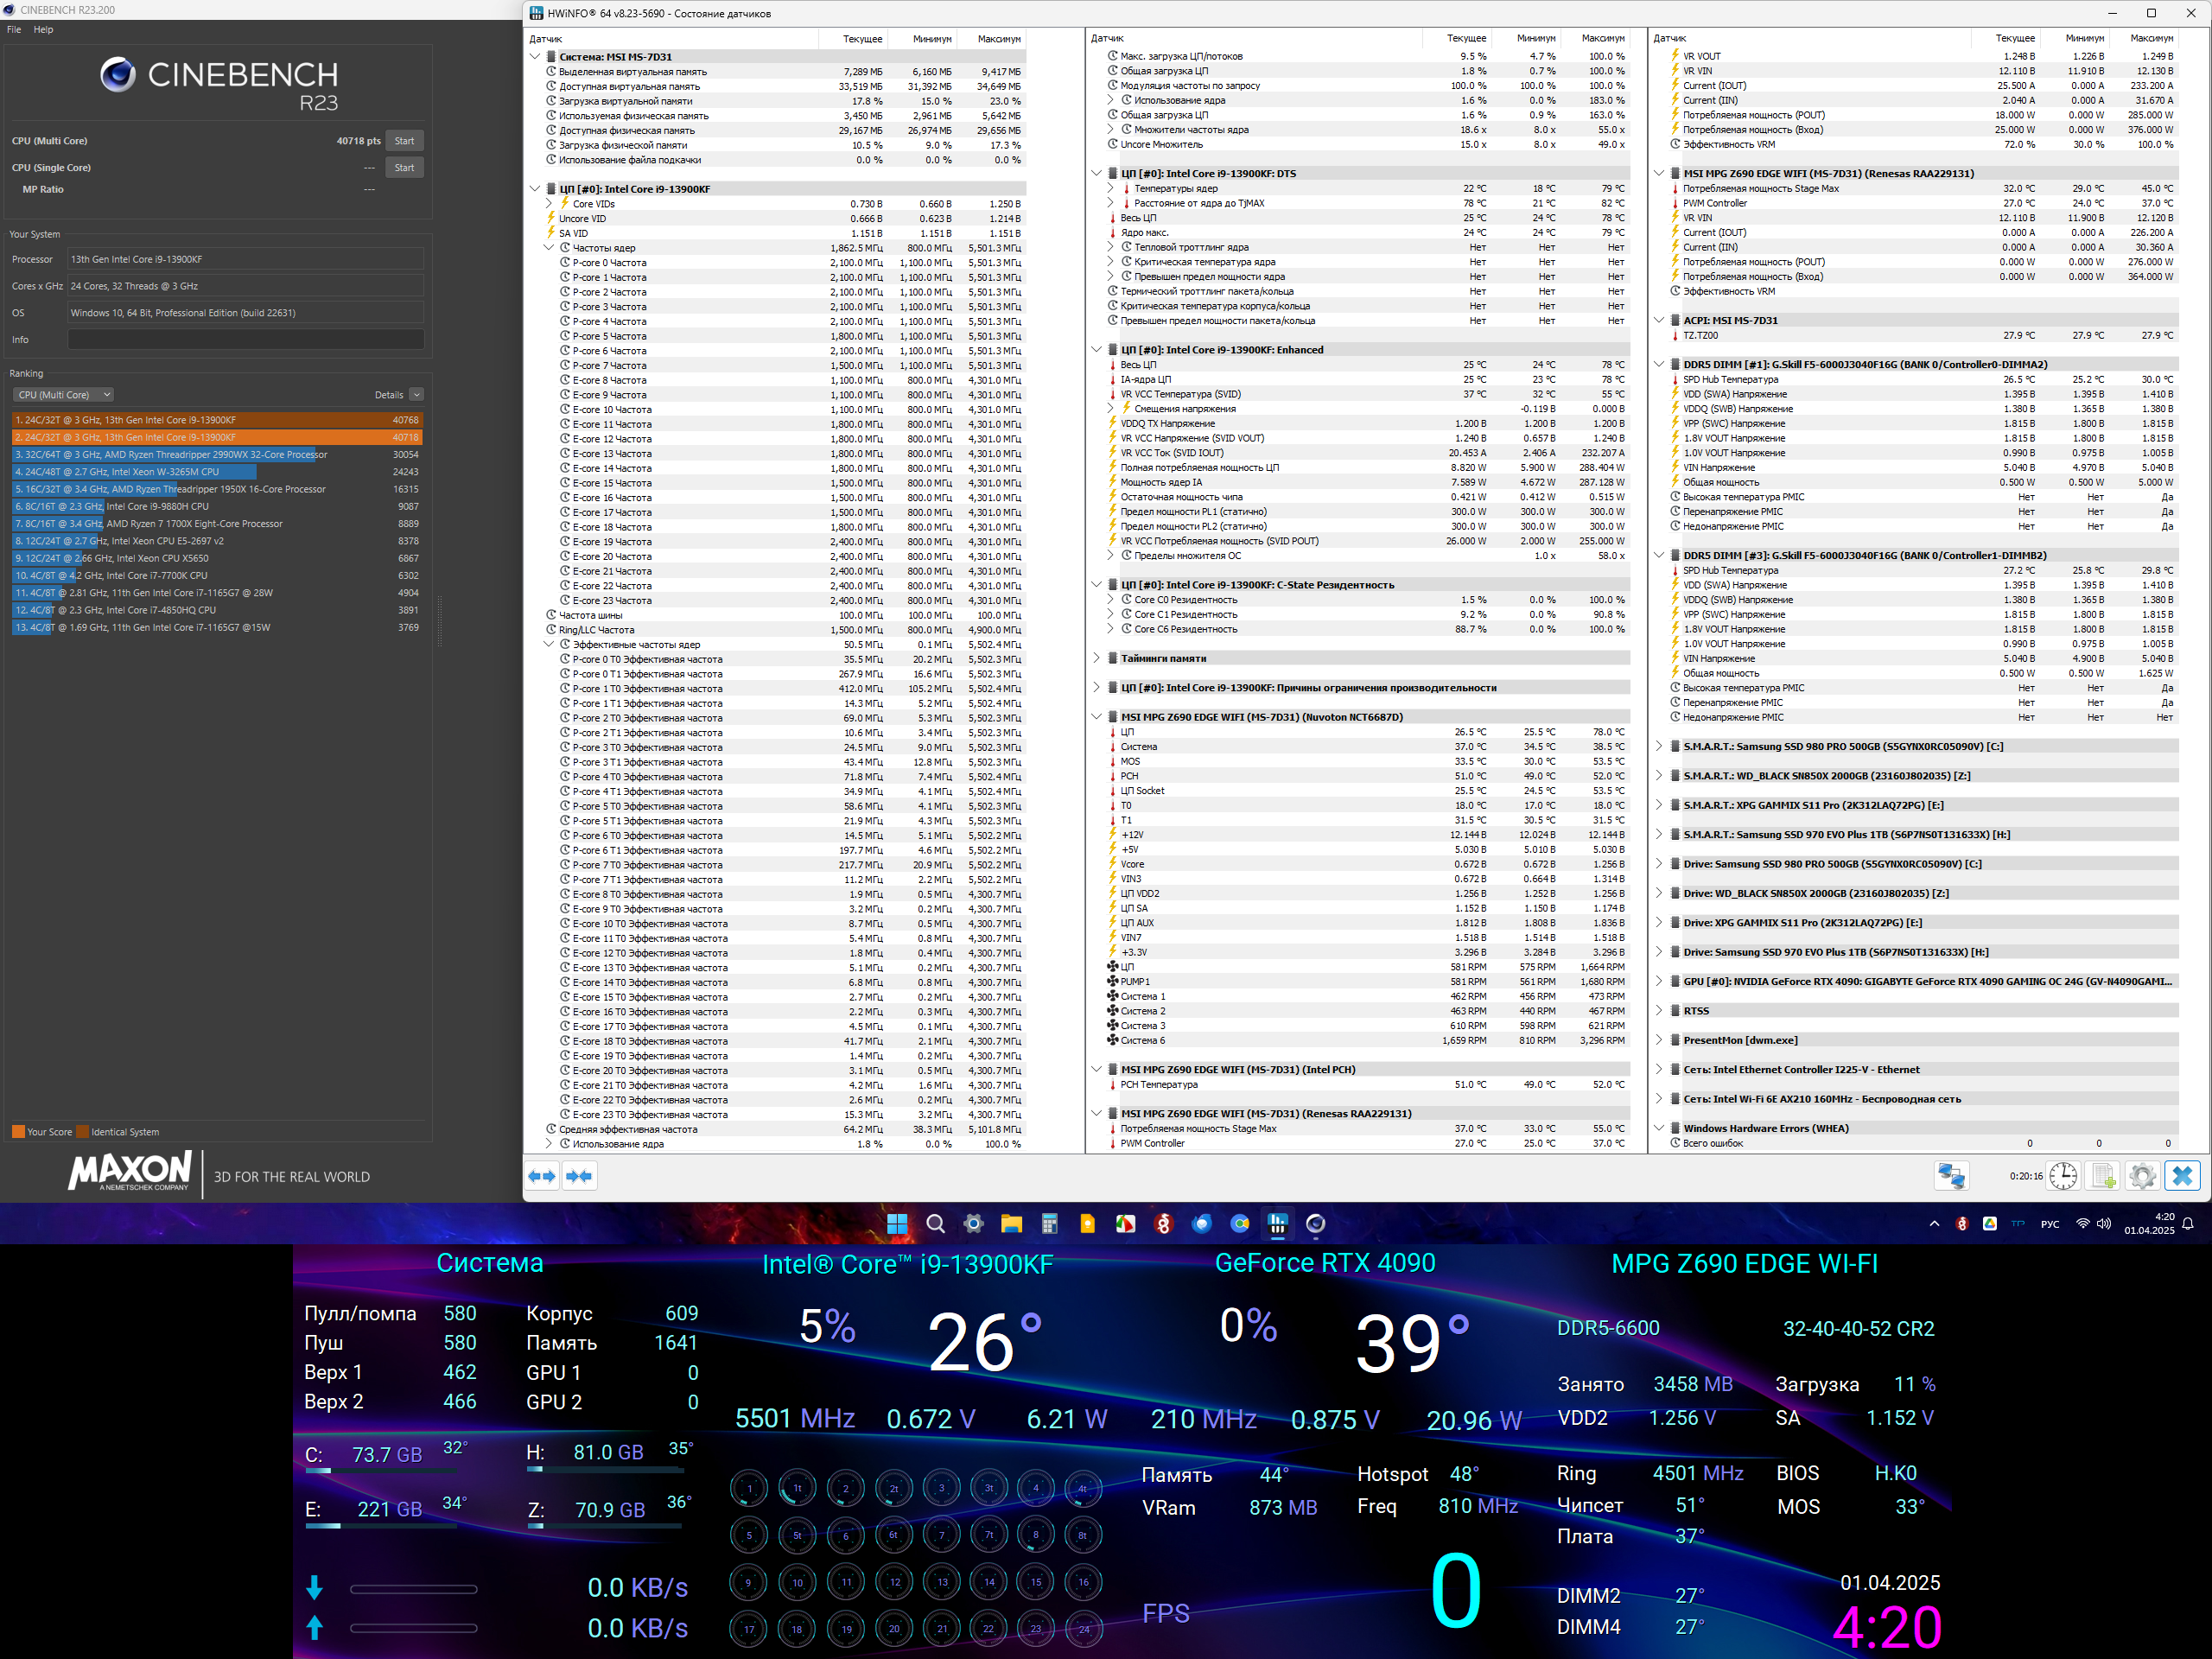This screenshot has width=2212, height=1659.
Task: Click the Info input field in Cinebench
Action: (x=245, y=340)
